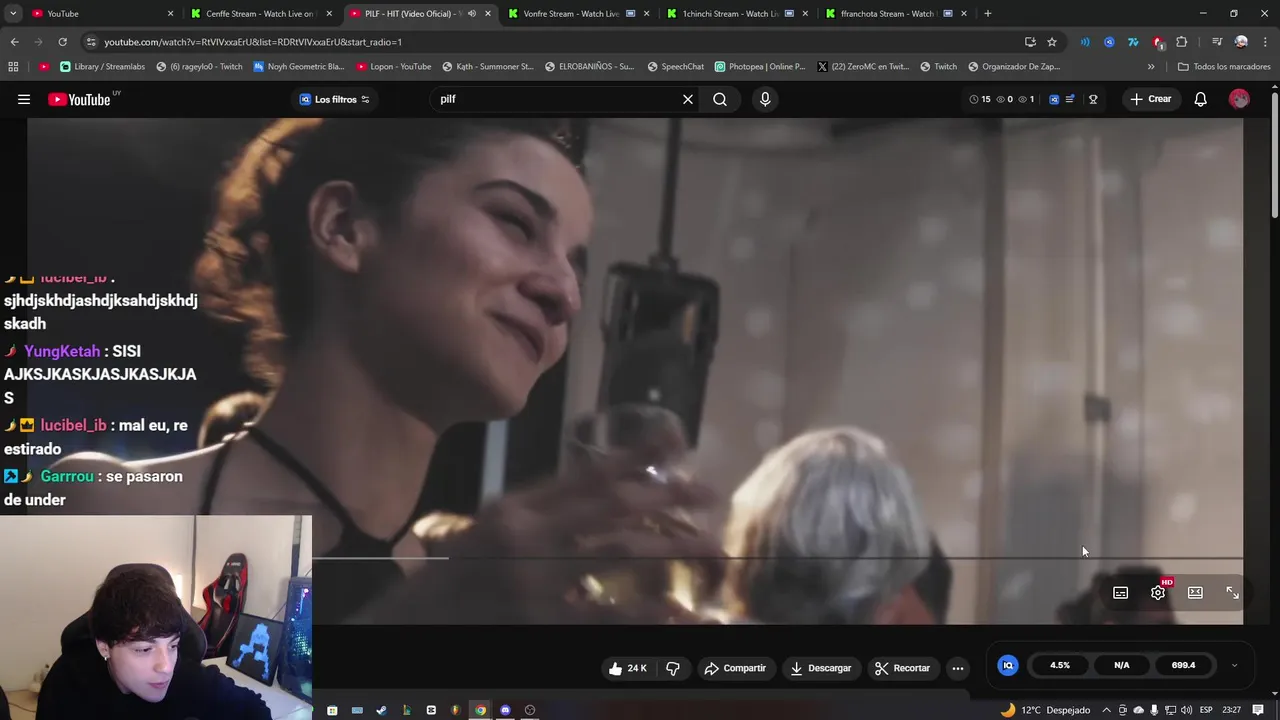Show hidden bookmarks with the double chevron
The image size is (1280, 720).
[x=1151, y=67]
